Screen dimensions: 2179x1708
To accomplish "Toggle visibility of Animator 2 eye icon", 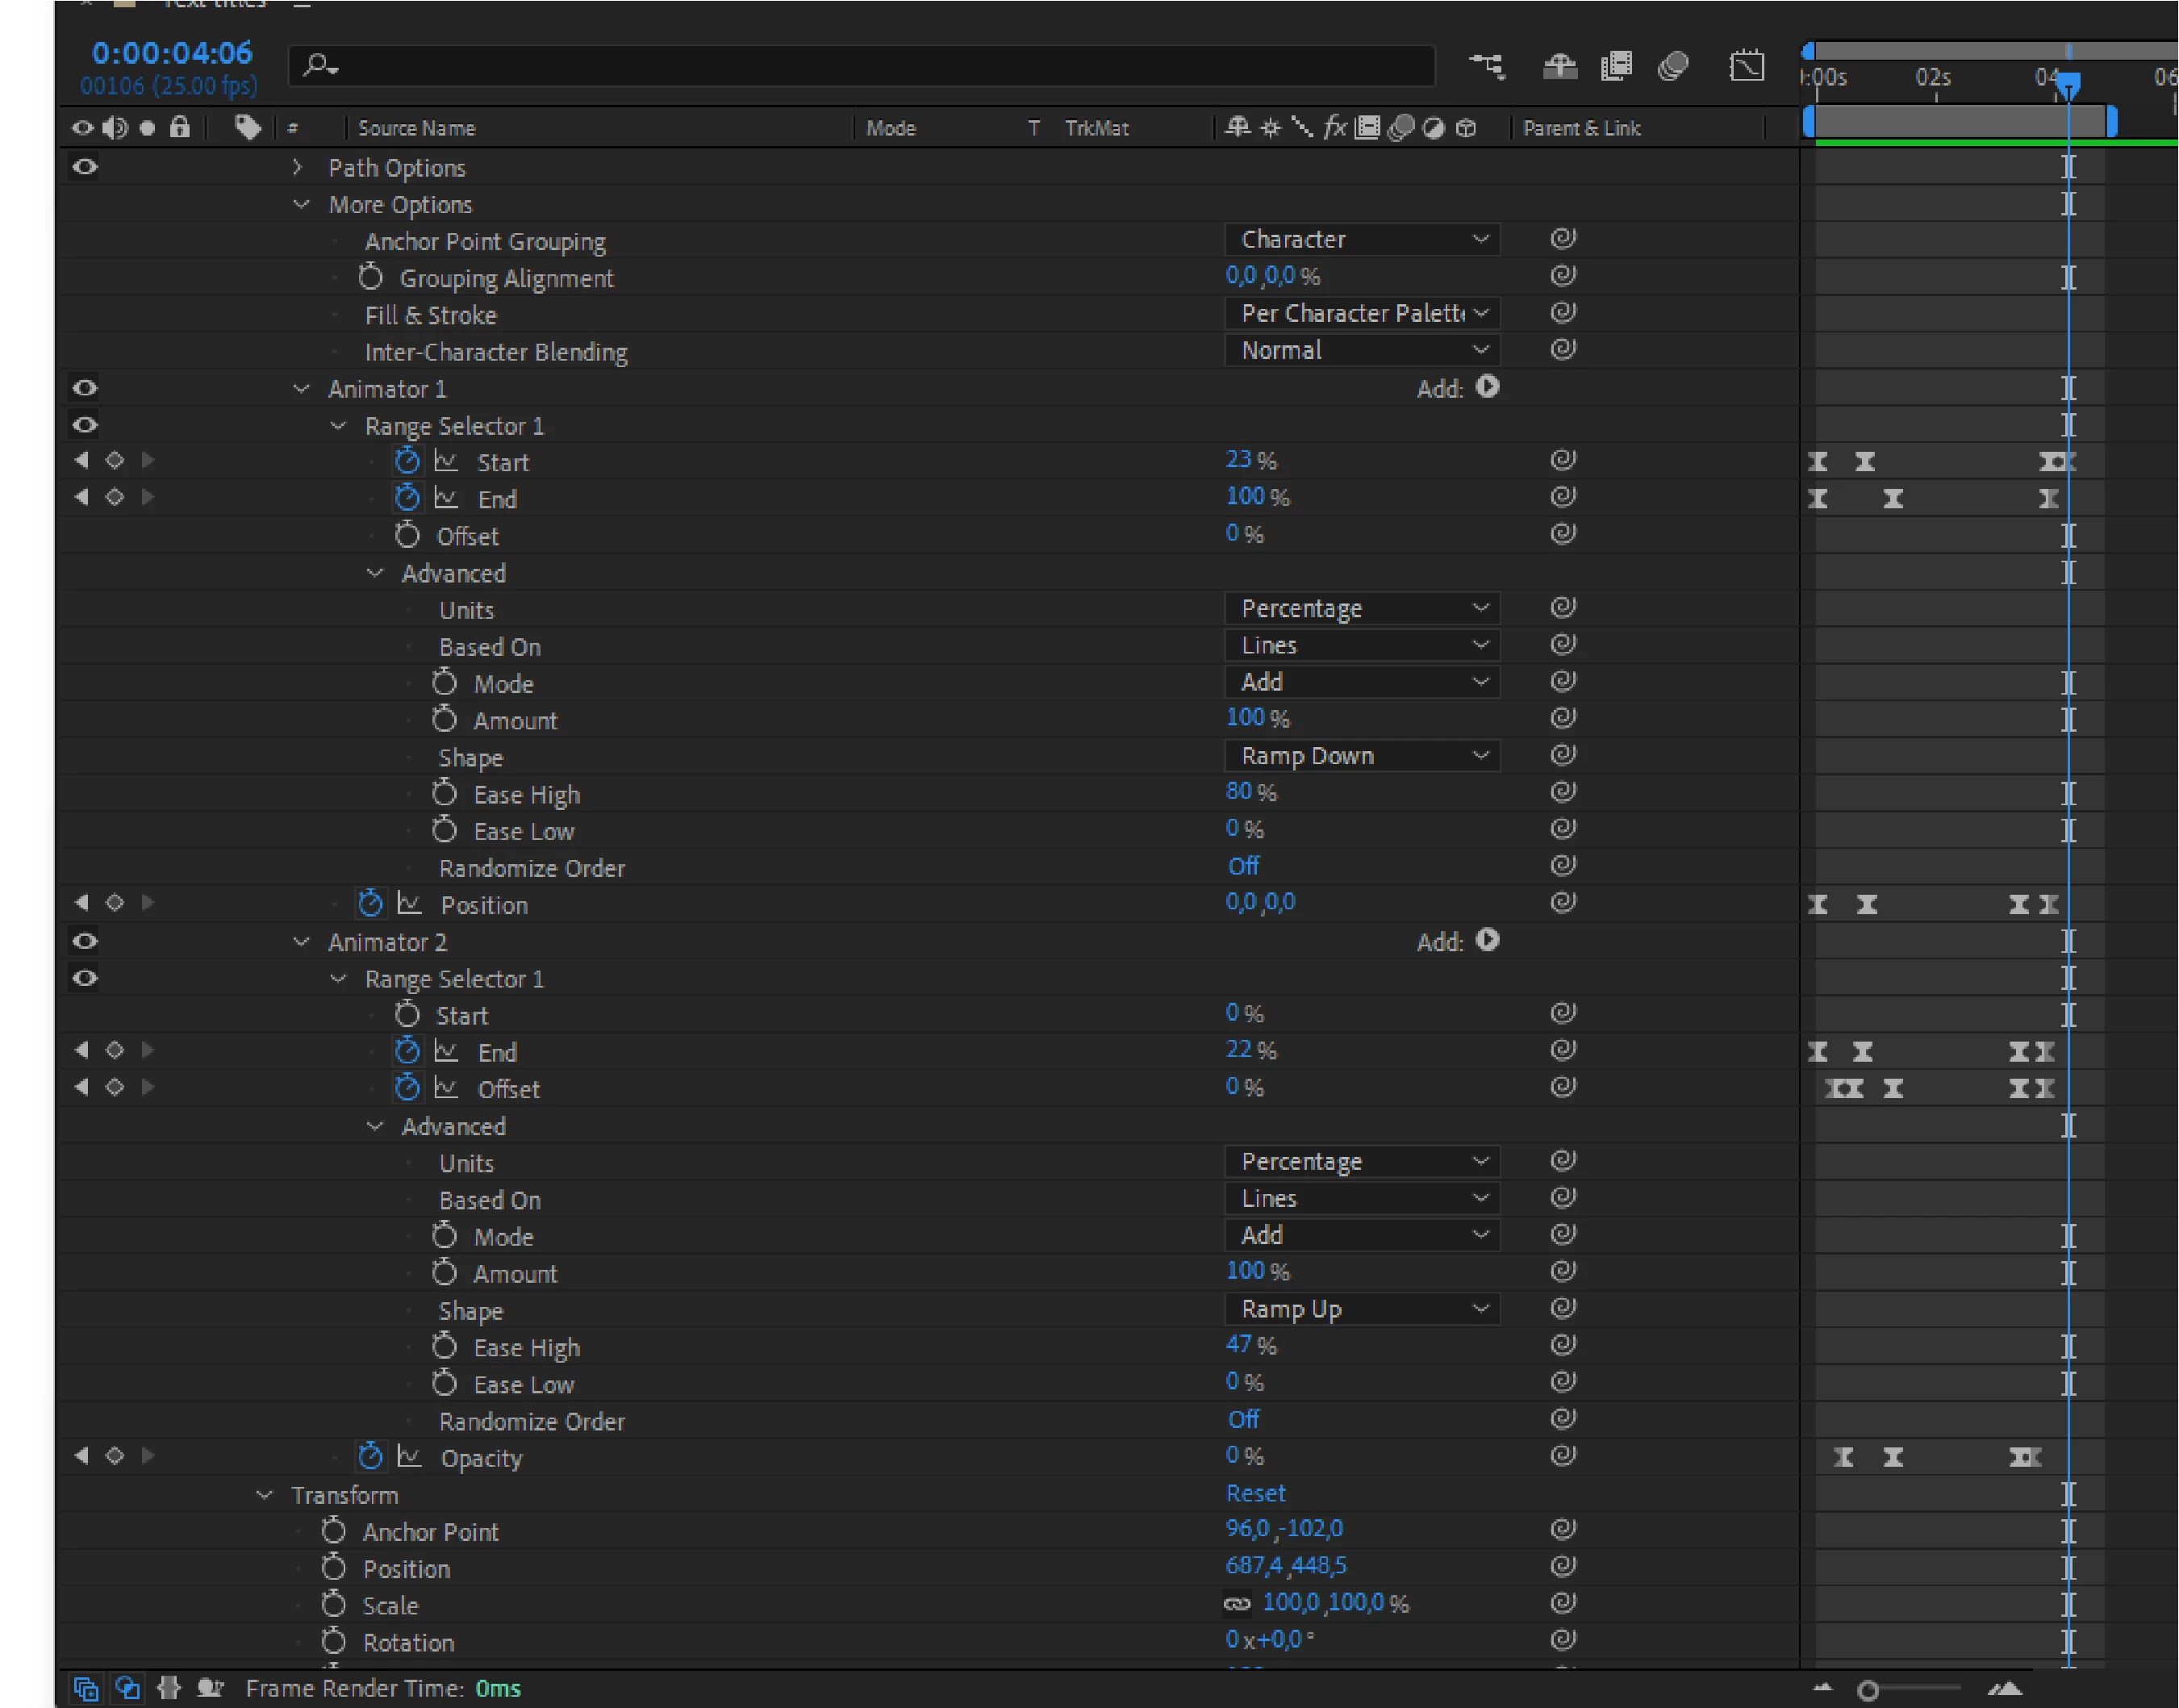I will click(x=85, y=941).
